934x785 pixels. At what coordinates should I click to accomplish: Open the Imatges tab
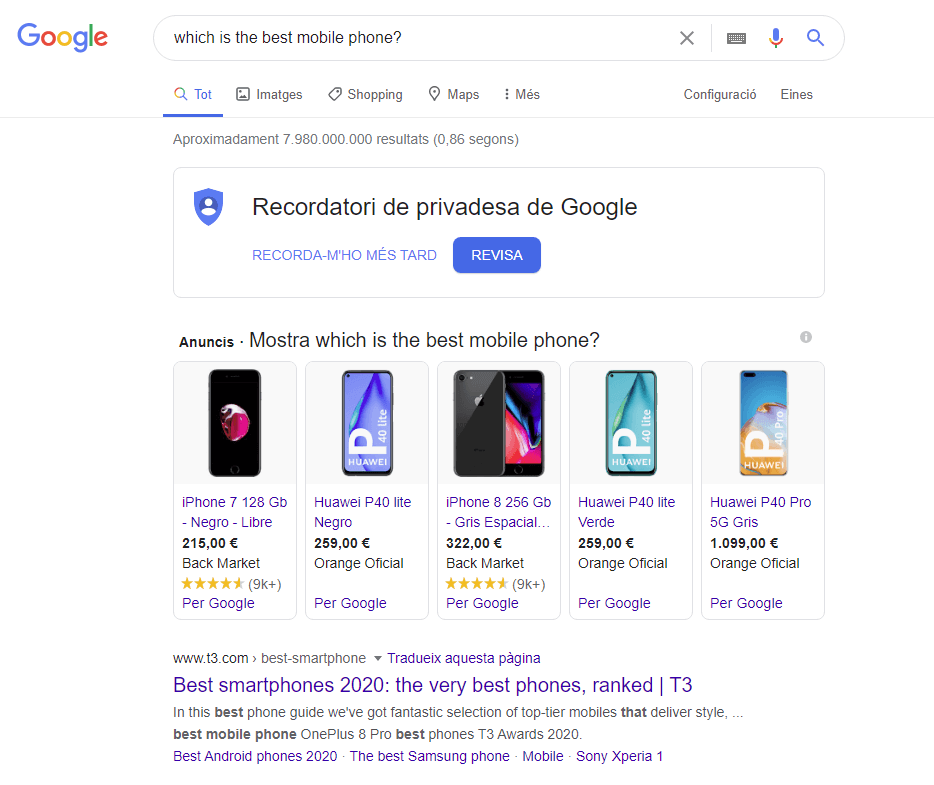click(269, 95)
